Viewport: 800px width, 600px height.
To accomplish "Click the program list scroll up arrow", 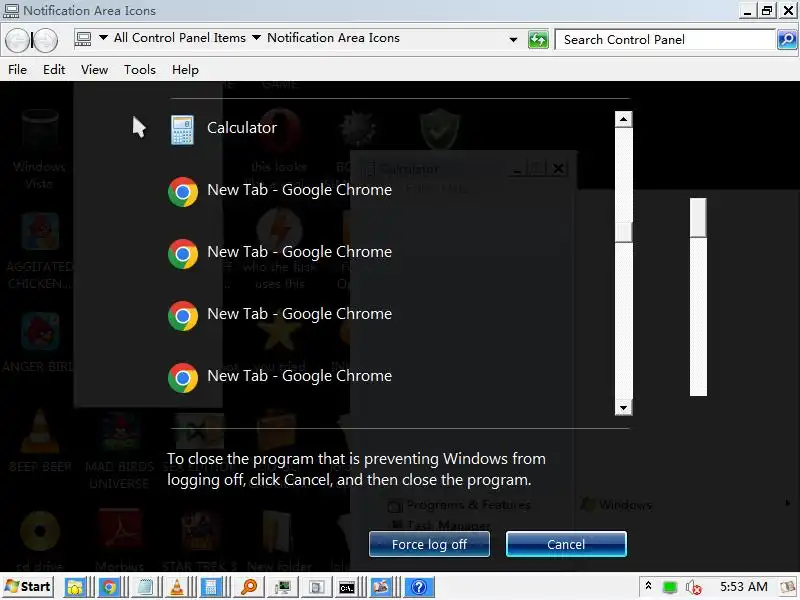I will pos(623,119).
